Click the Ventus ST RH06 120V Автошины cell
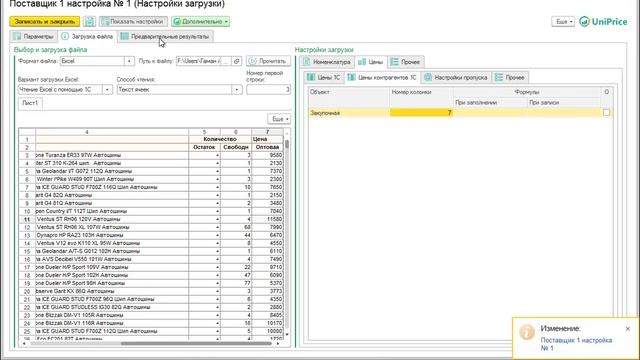The height and width of the screenshot is (360, 640). (x=112, y=219)
